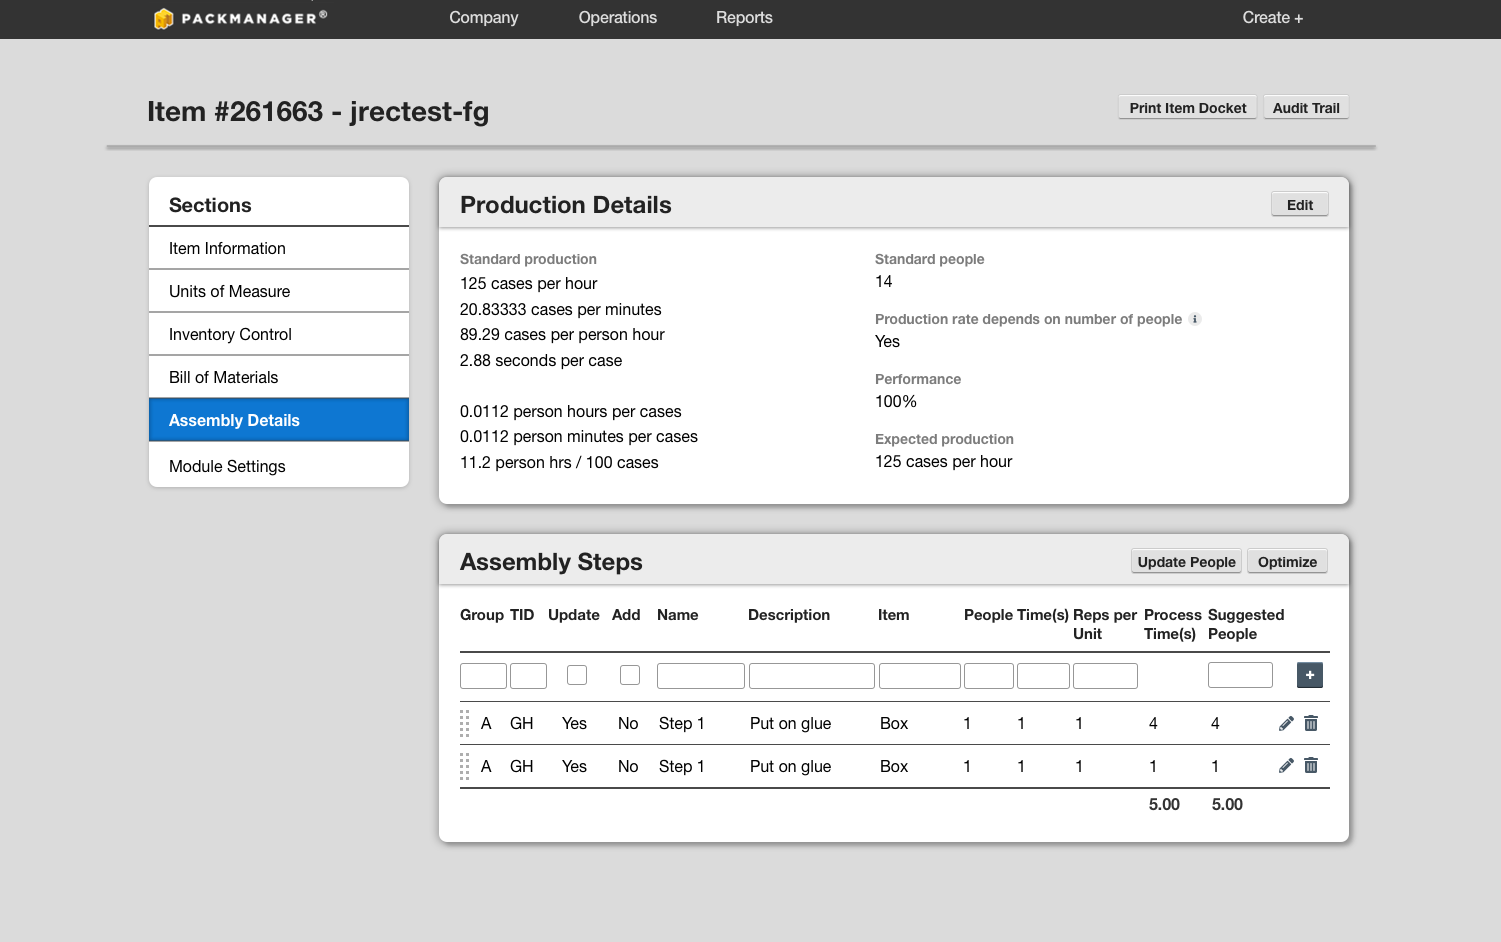
Task: Focus the Name input field
Action: click(x=701, y=676)
